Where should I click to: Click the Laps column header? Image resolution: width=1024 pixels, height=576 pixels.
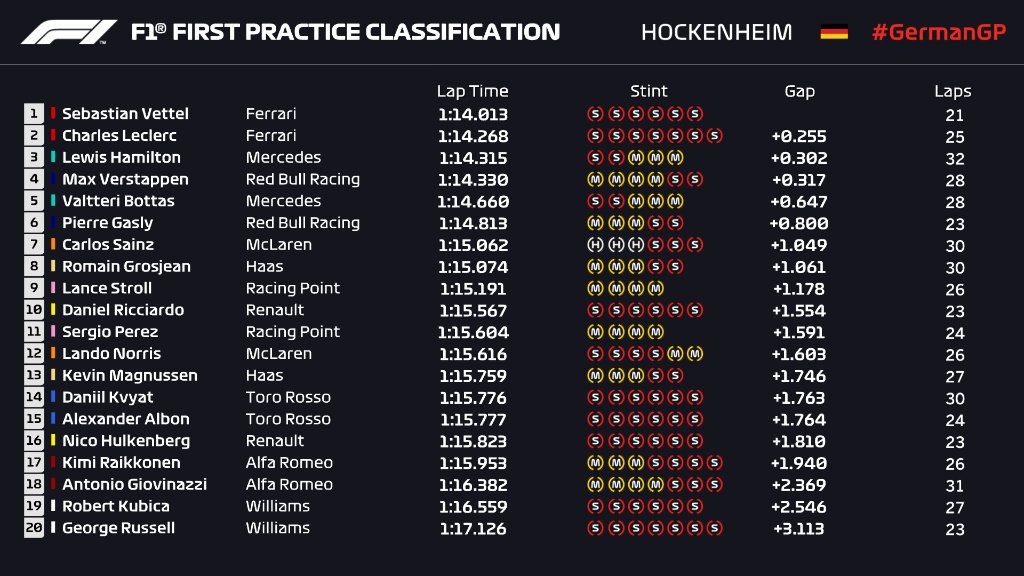point(952,91)
